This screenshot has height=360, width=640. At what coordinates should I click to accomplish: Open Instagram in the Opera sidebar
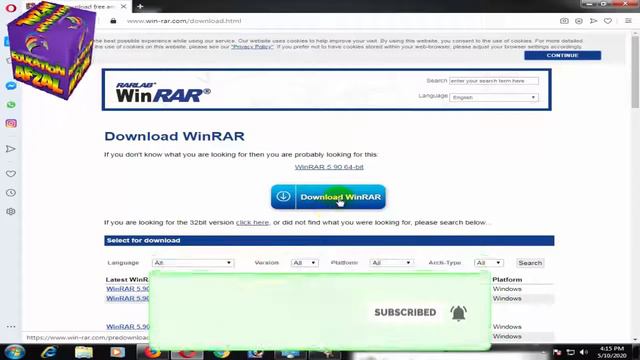11,123
